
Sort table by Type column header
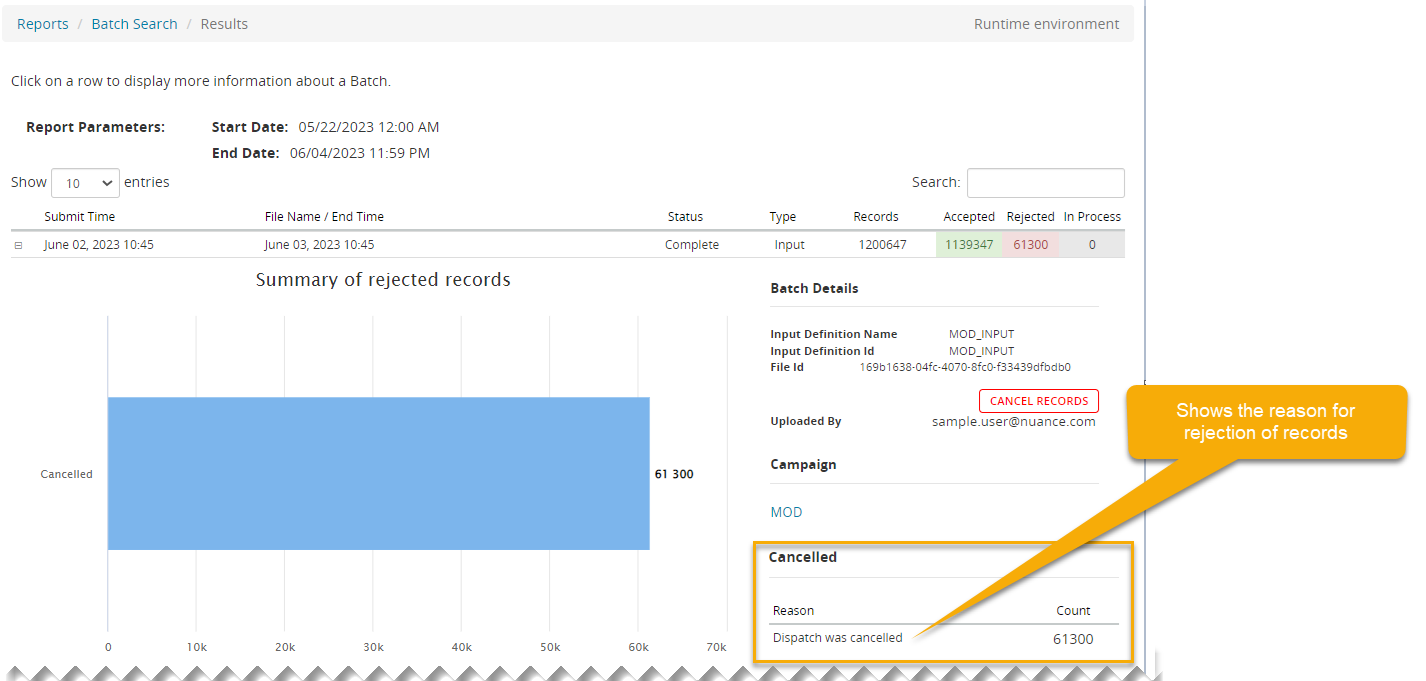[782, 217]
